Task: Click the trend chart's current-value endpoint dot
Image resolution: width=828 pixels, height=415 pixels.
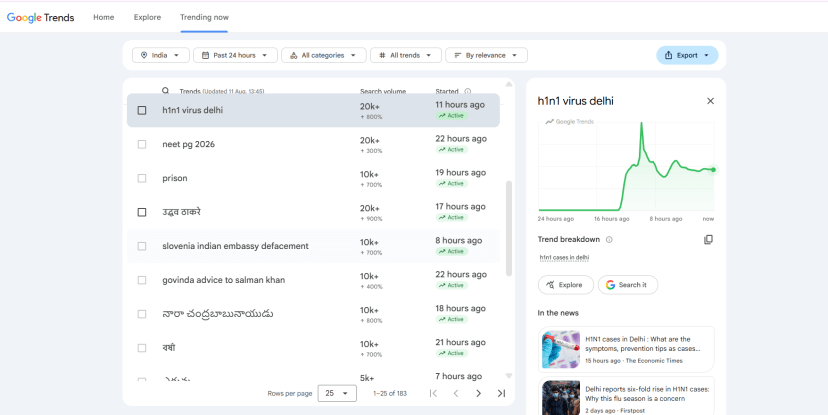Action: click(713, 169)
